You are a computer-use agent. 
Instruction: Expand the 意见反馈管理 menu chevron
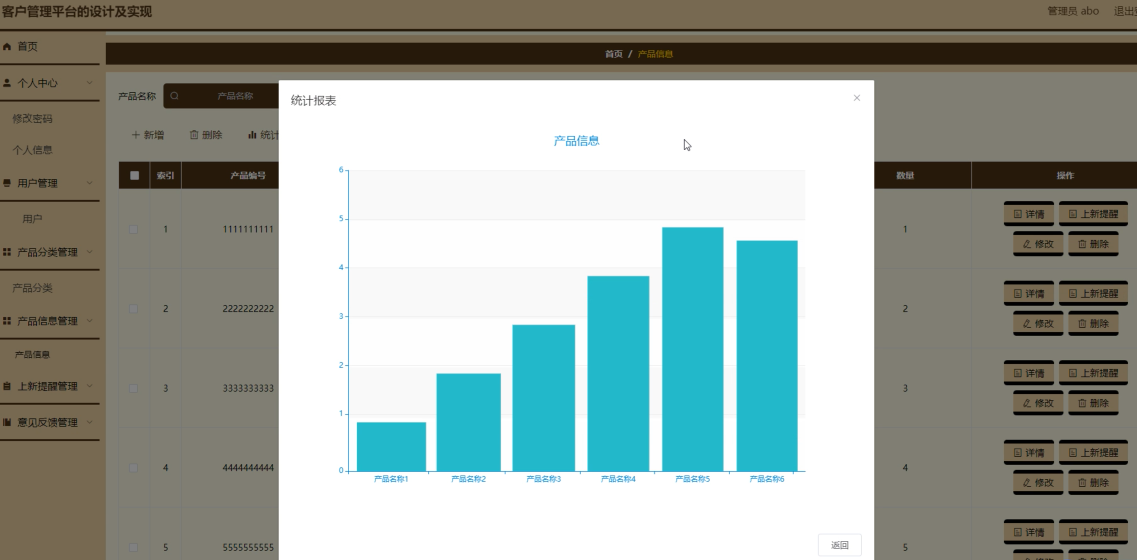90,423
